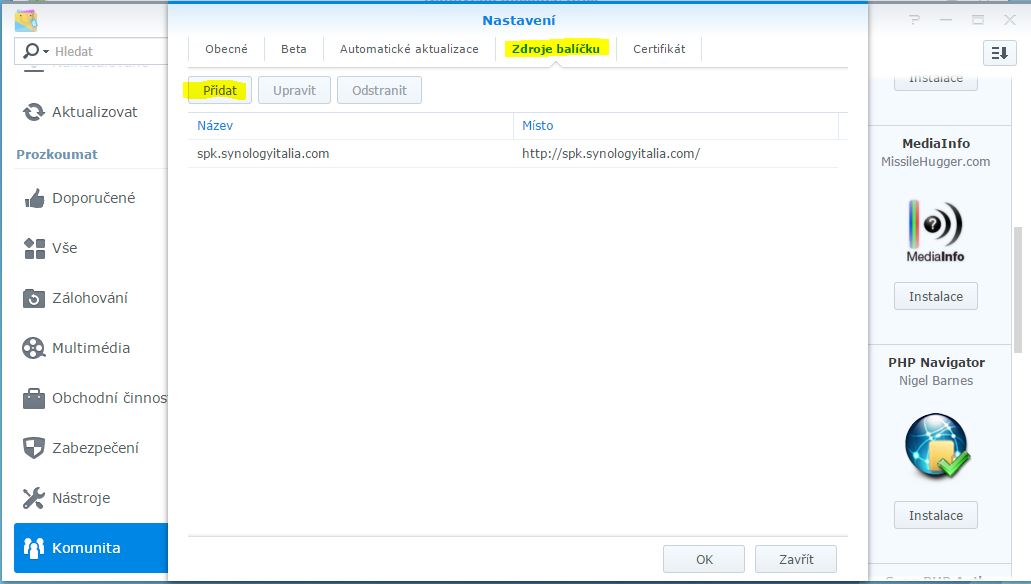Switch to the Certifikát tab
Image resolution: width=1031 pixels, height=584 pixels.
click(x=659, y=49)
